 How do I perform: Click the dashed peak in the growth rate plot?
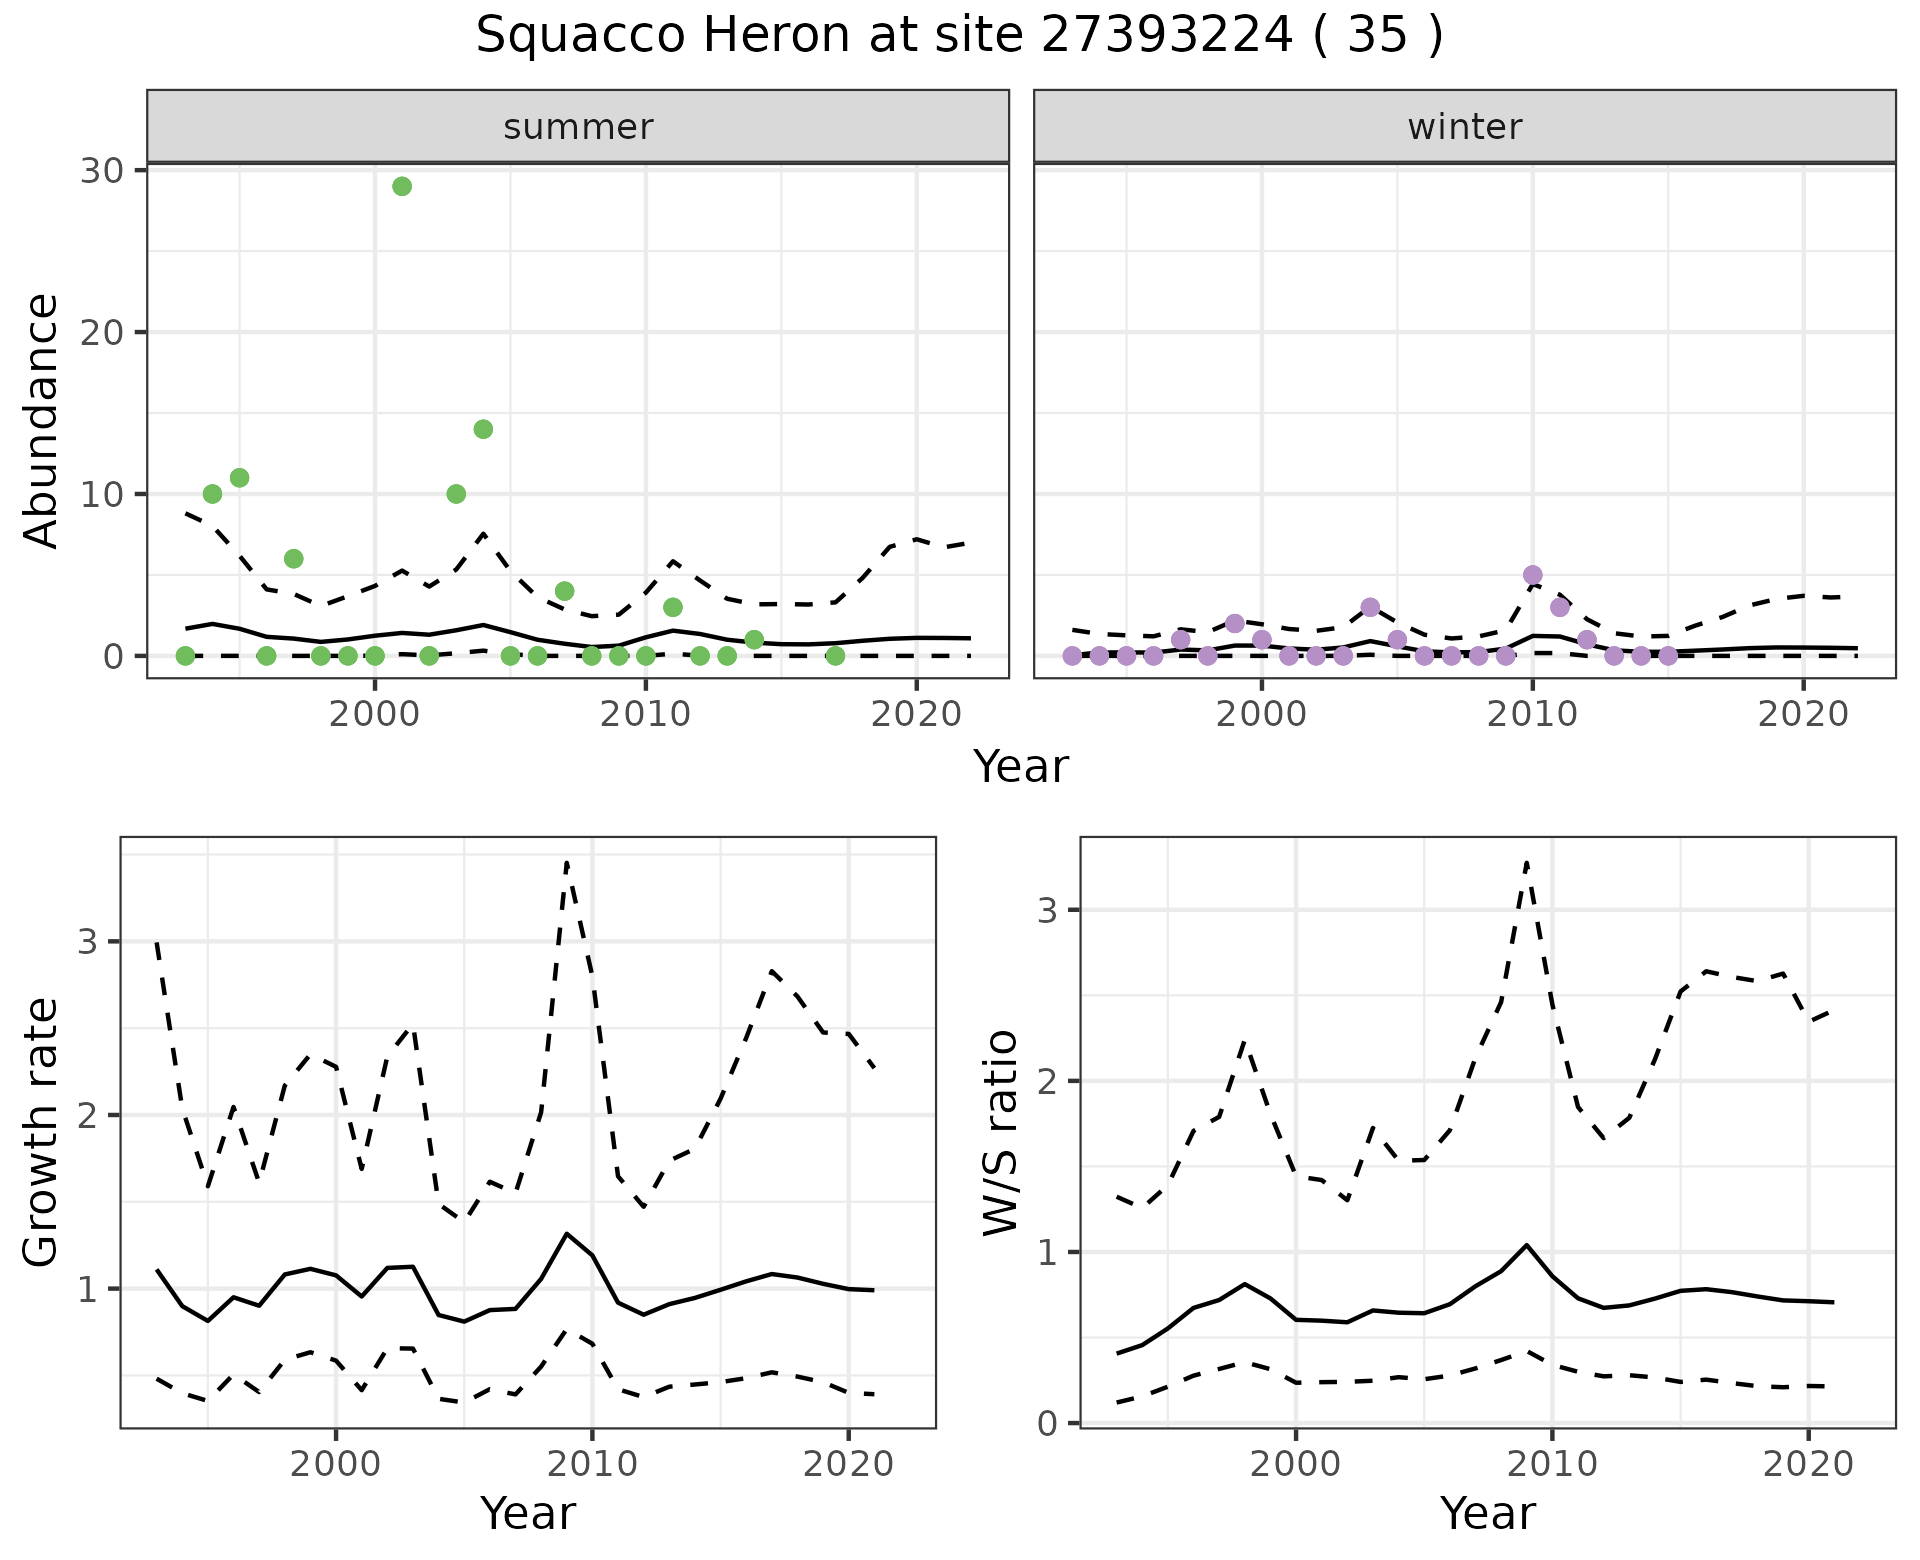tap(567, 862)
